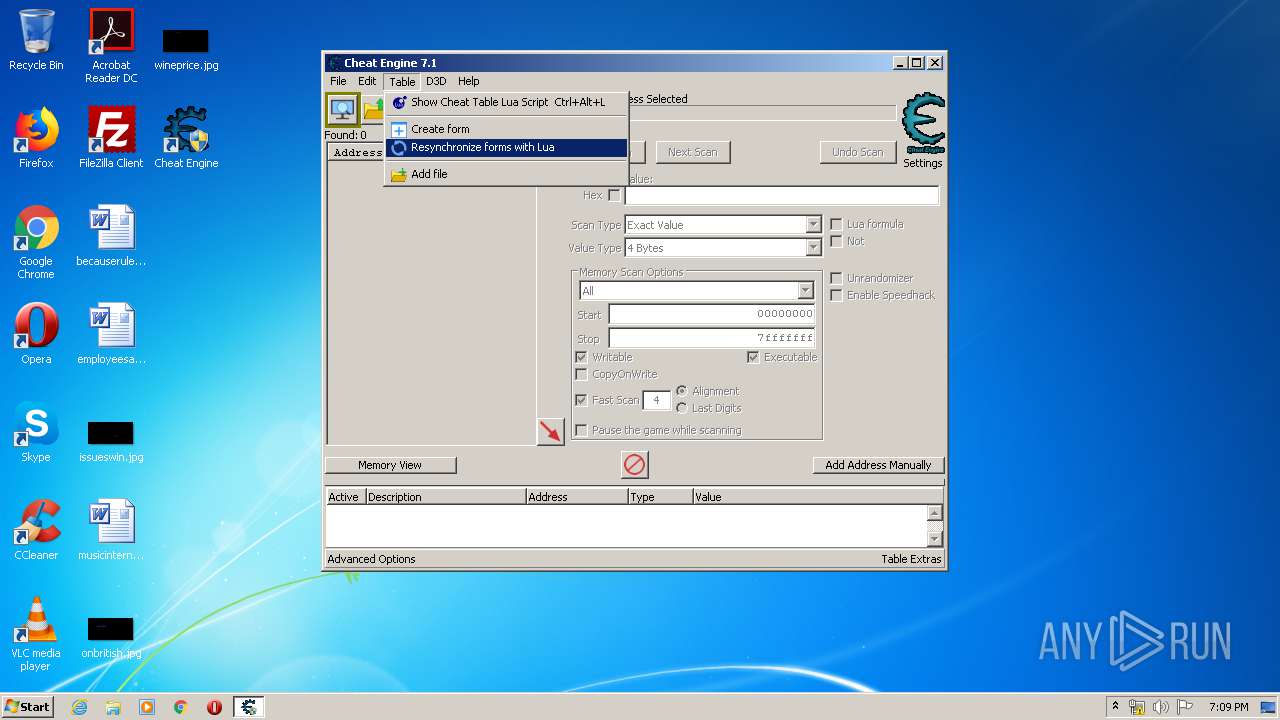Screen dimensions: 1280x720
Task: Click the Type column header
Action: (660, 497)
